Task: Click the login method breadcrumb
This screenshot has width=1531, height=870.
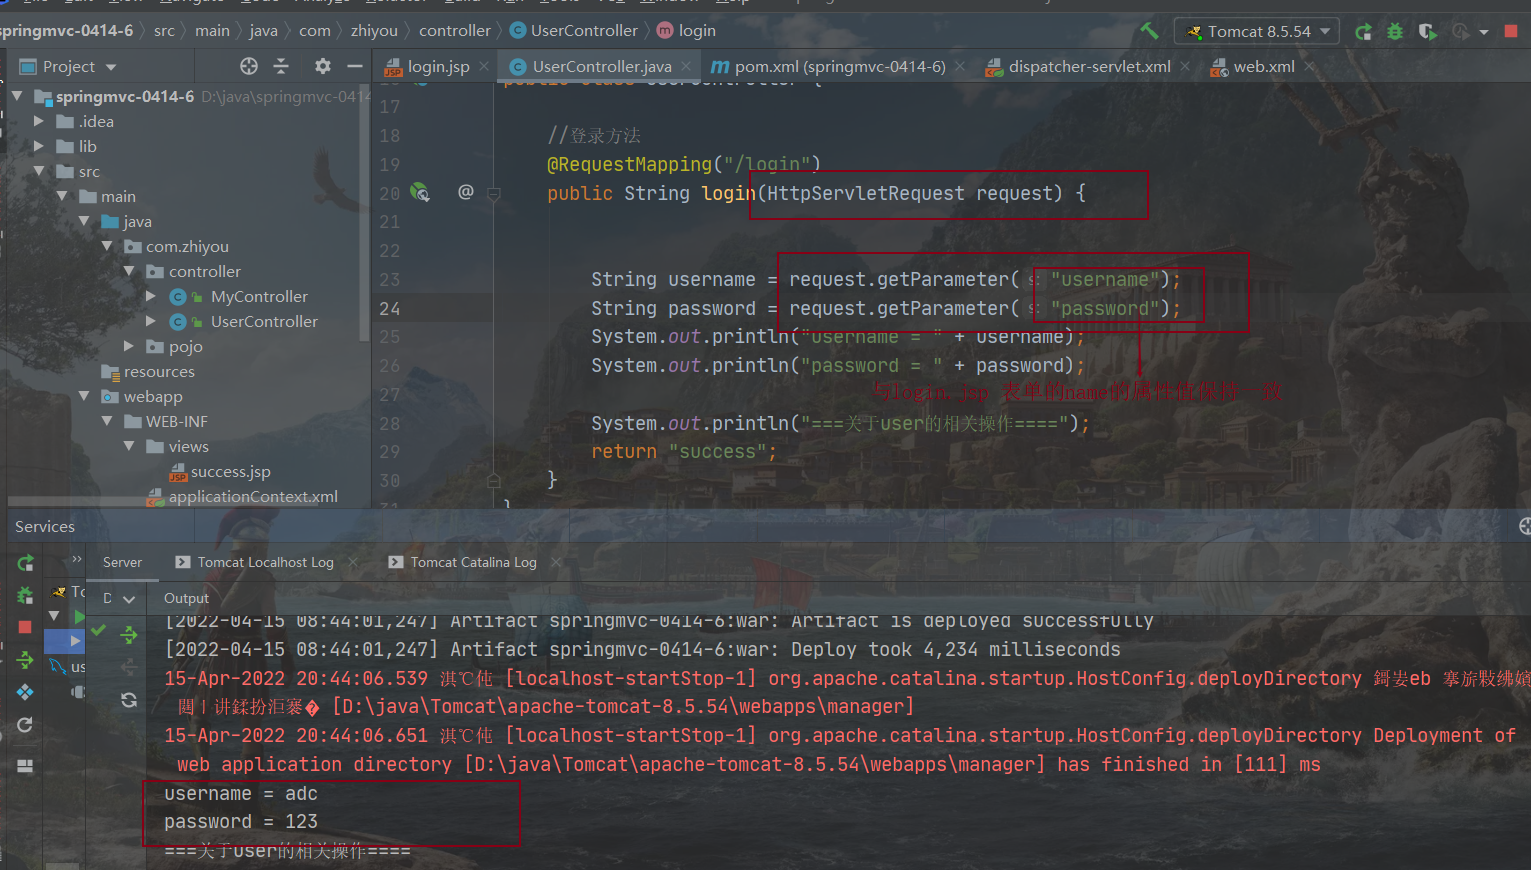Action: pyautogui.click(x=686, y=31)
